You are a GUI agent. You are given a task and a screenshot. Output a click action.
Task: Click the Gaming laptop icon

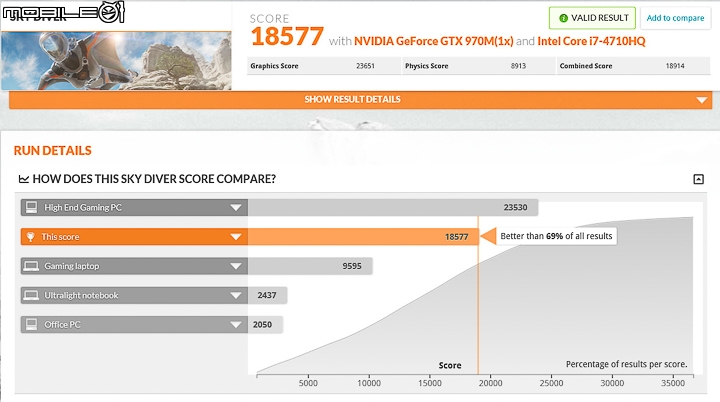coord(31,266)
